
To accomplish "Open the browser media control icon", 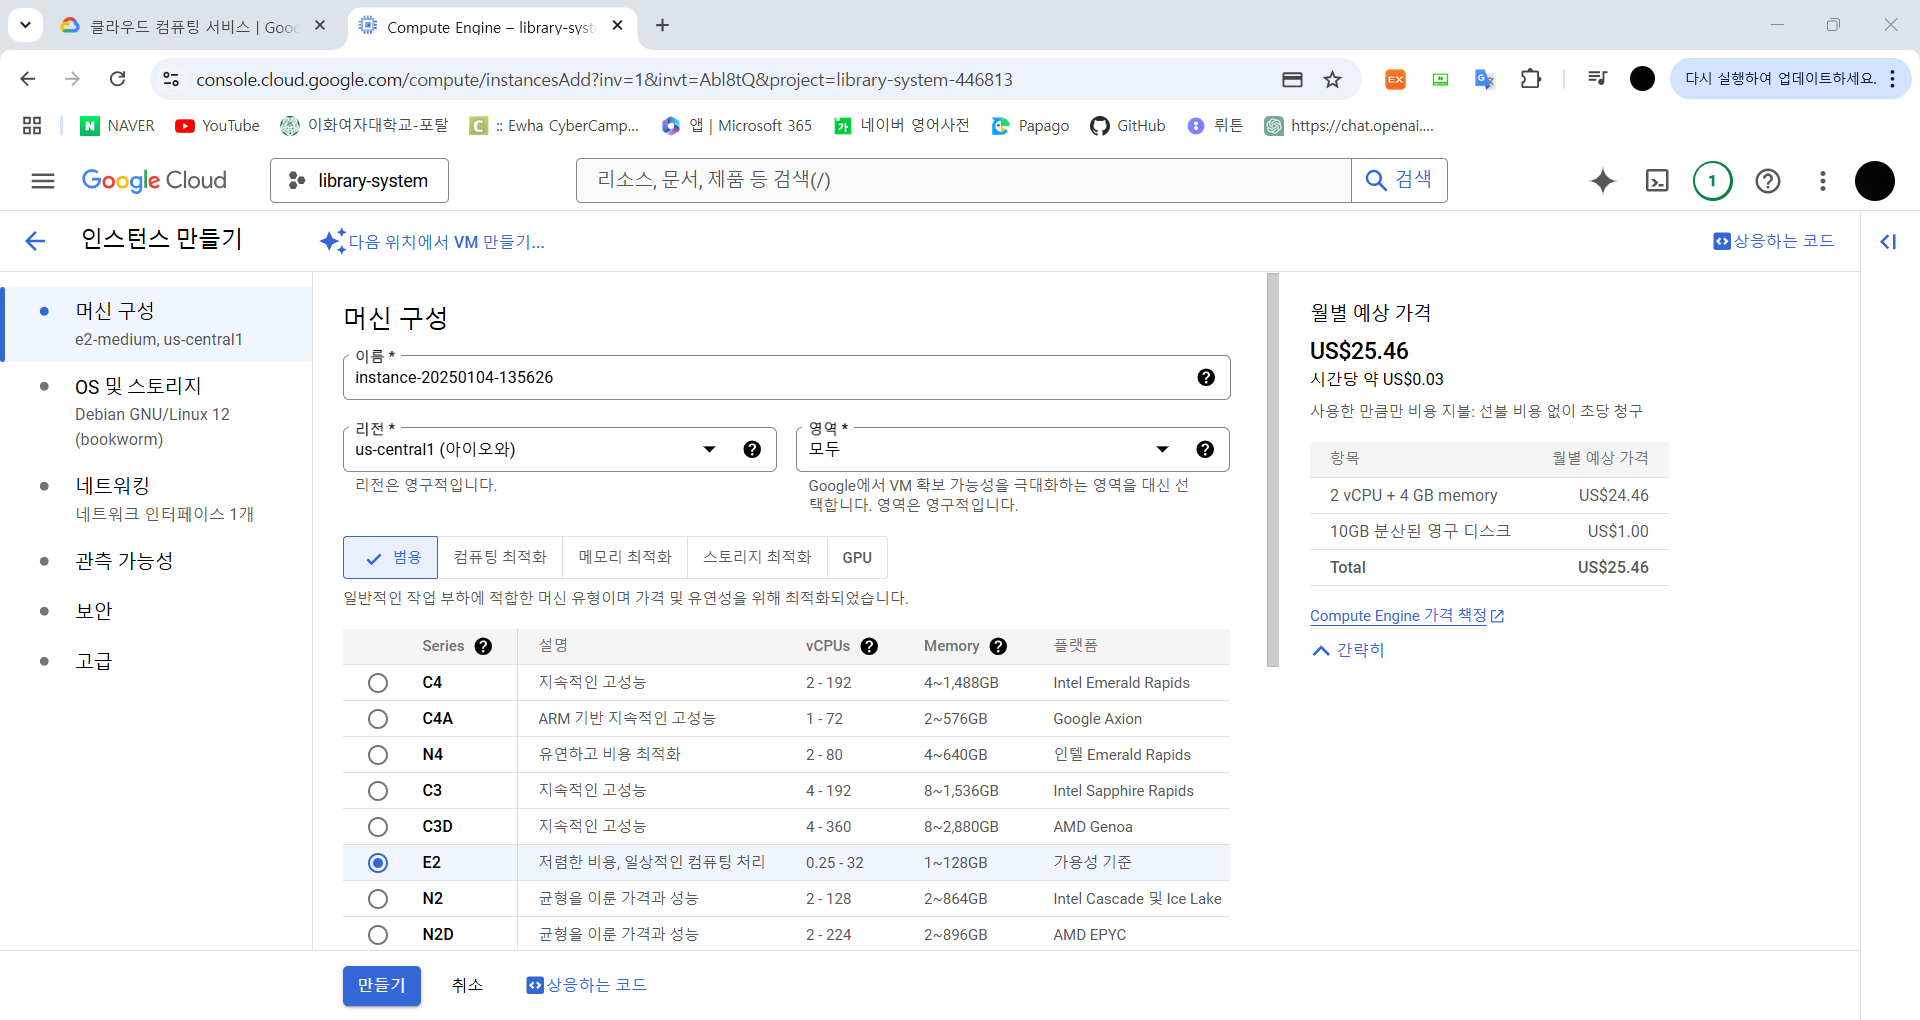I will pyautogui.click(x=1597, y=79).
